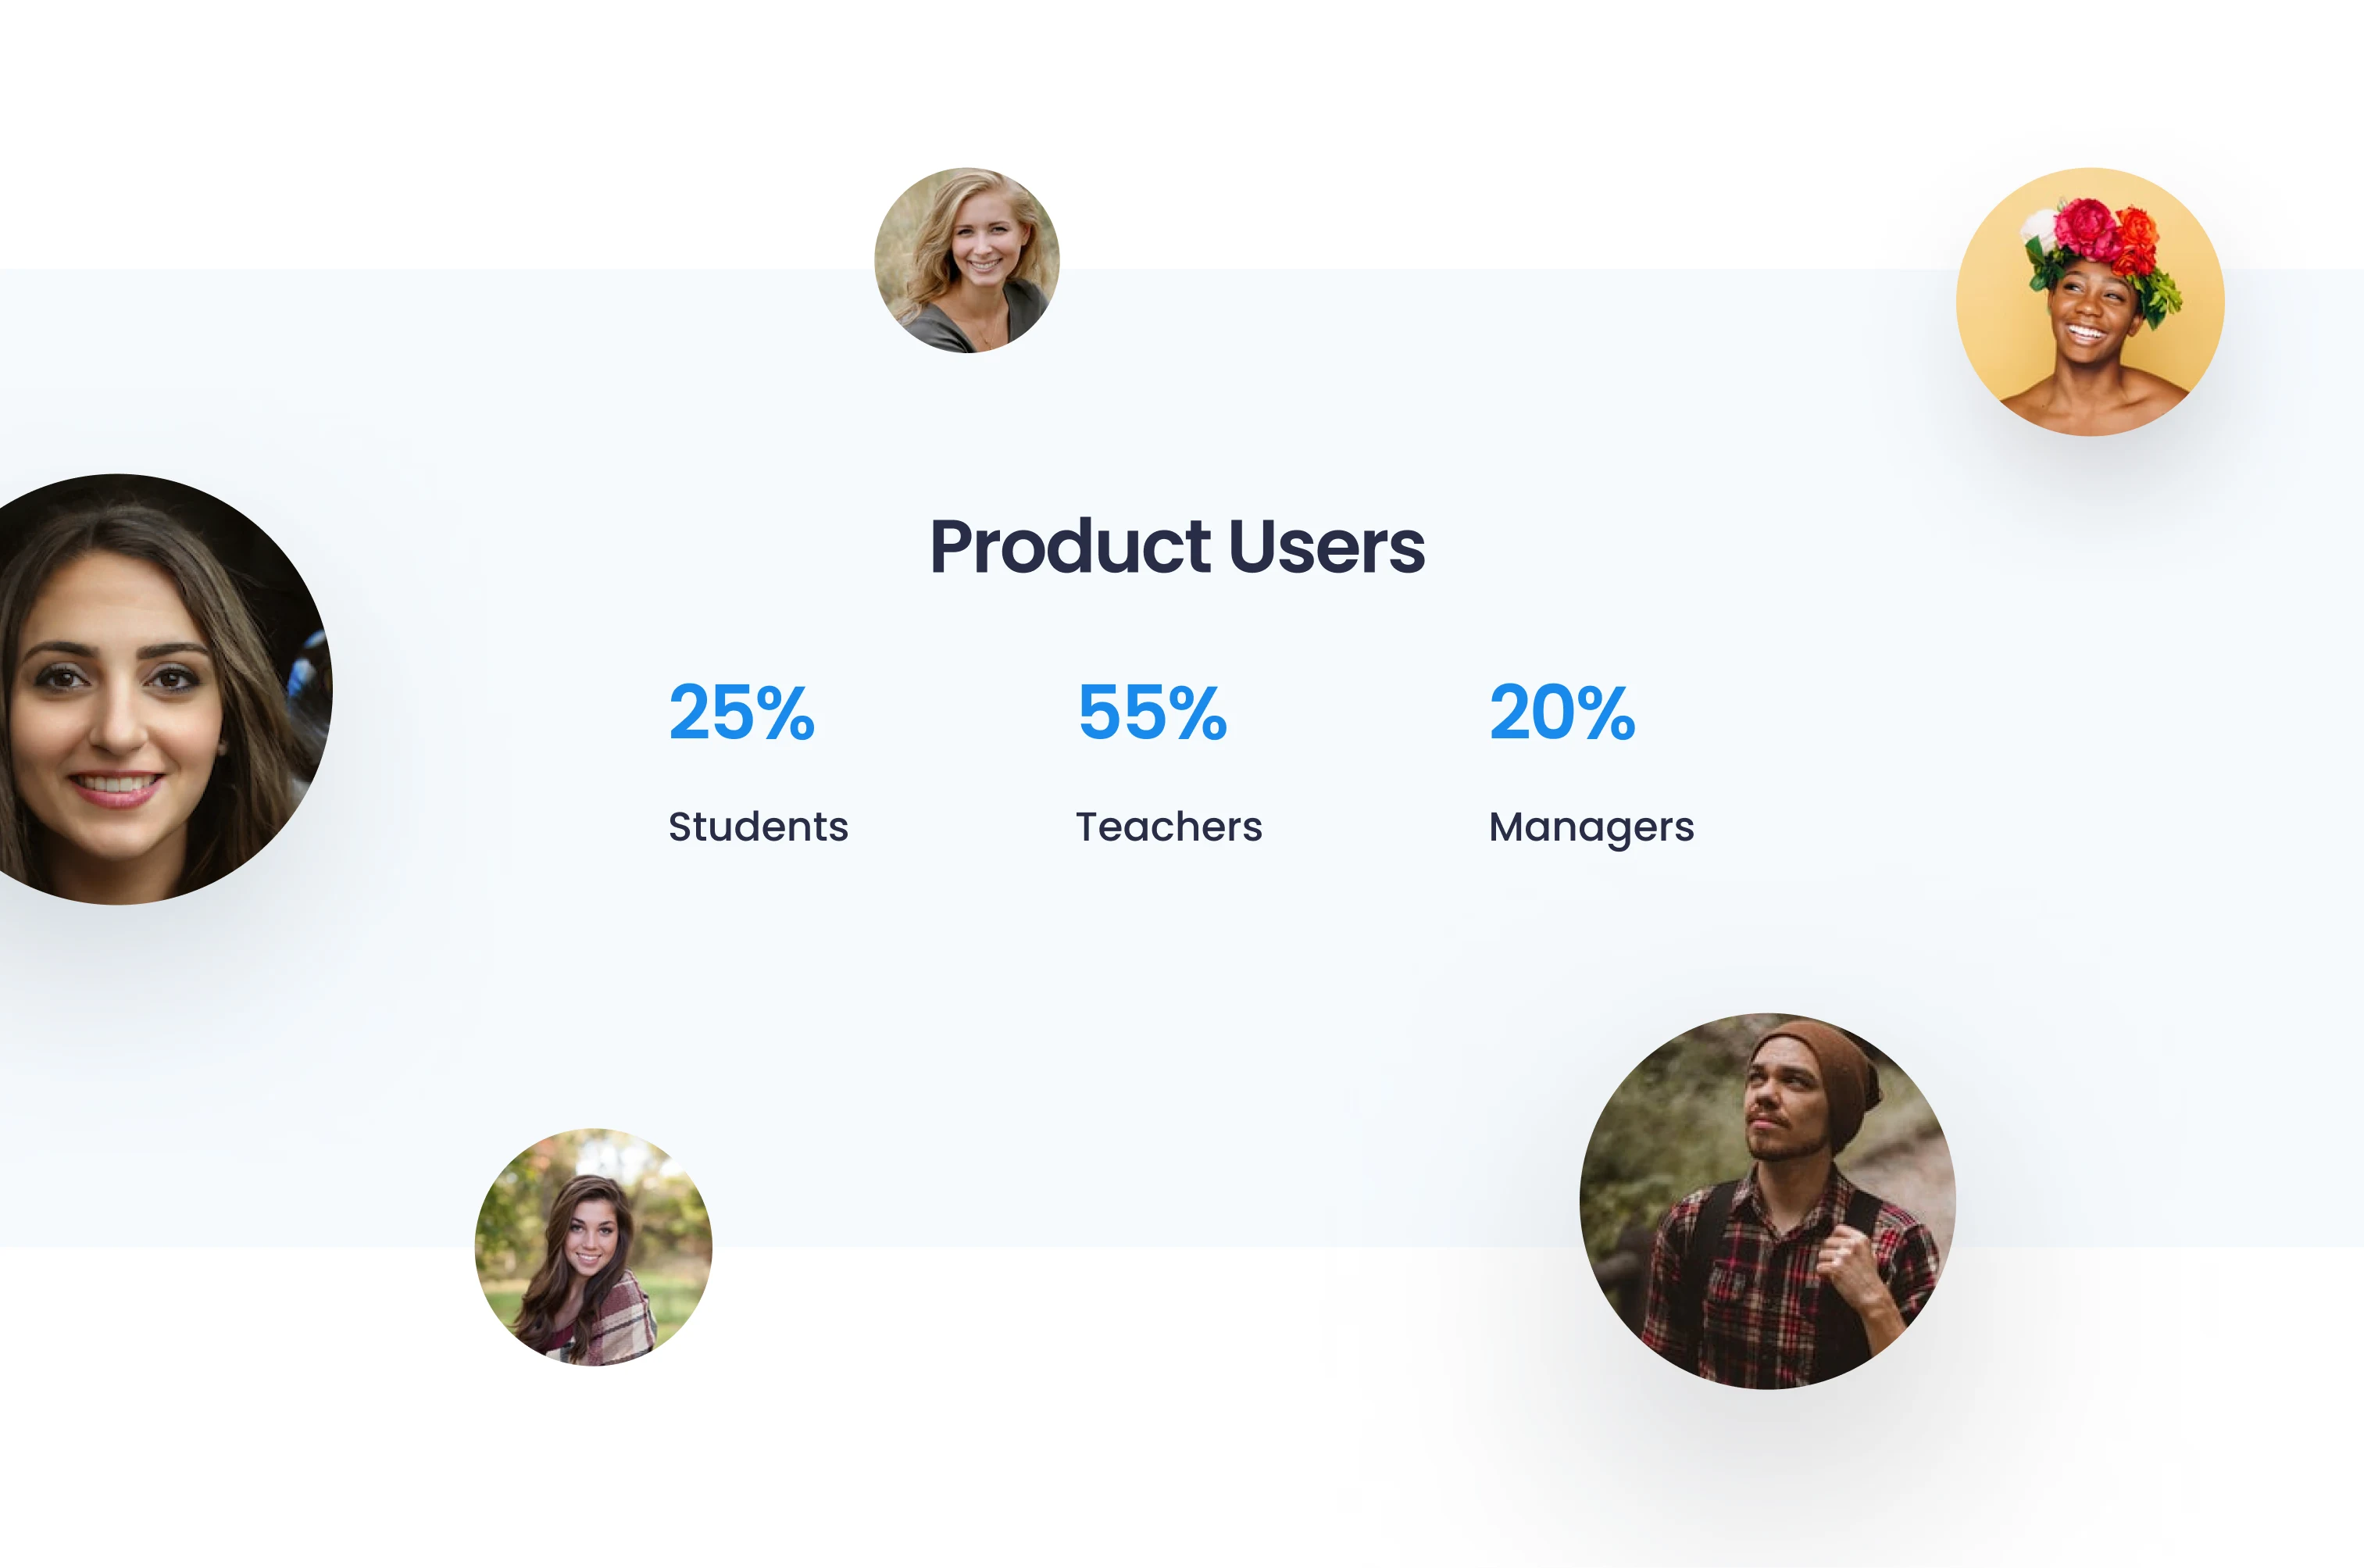Click the avatar of man wearing beanie

[x=1767, y=1201]
